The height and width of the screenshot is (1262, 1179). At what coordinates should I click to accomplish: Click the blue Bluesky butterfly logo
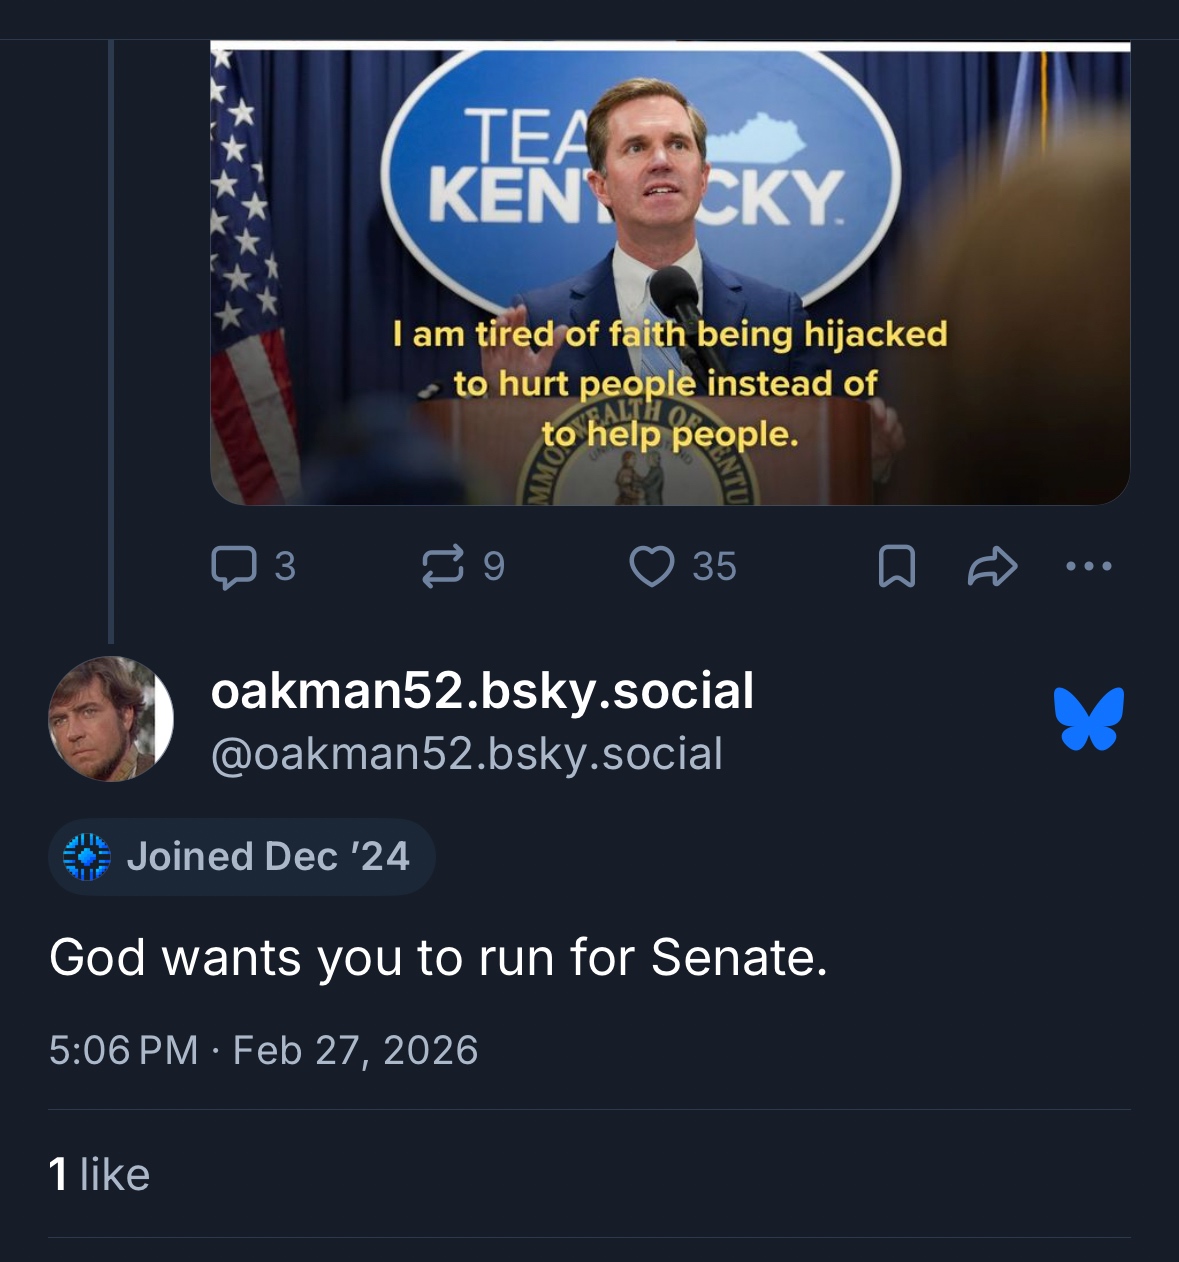1088,719
